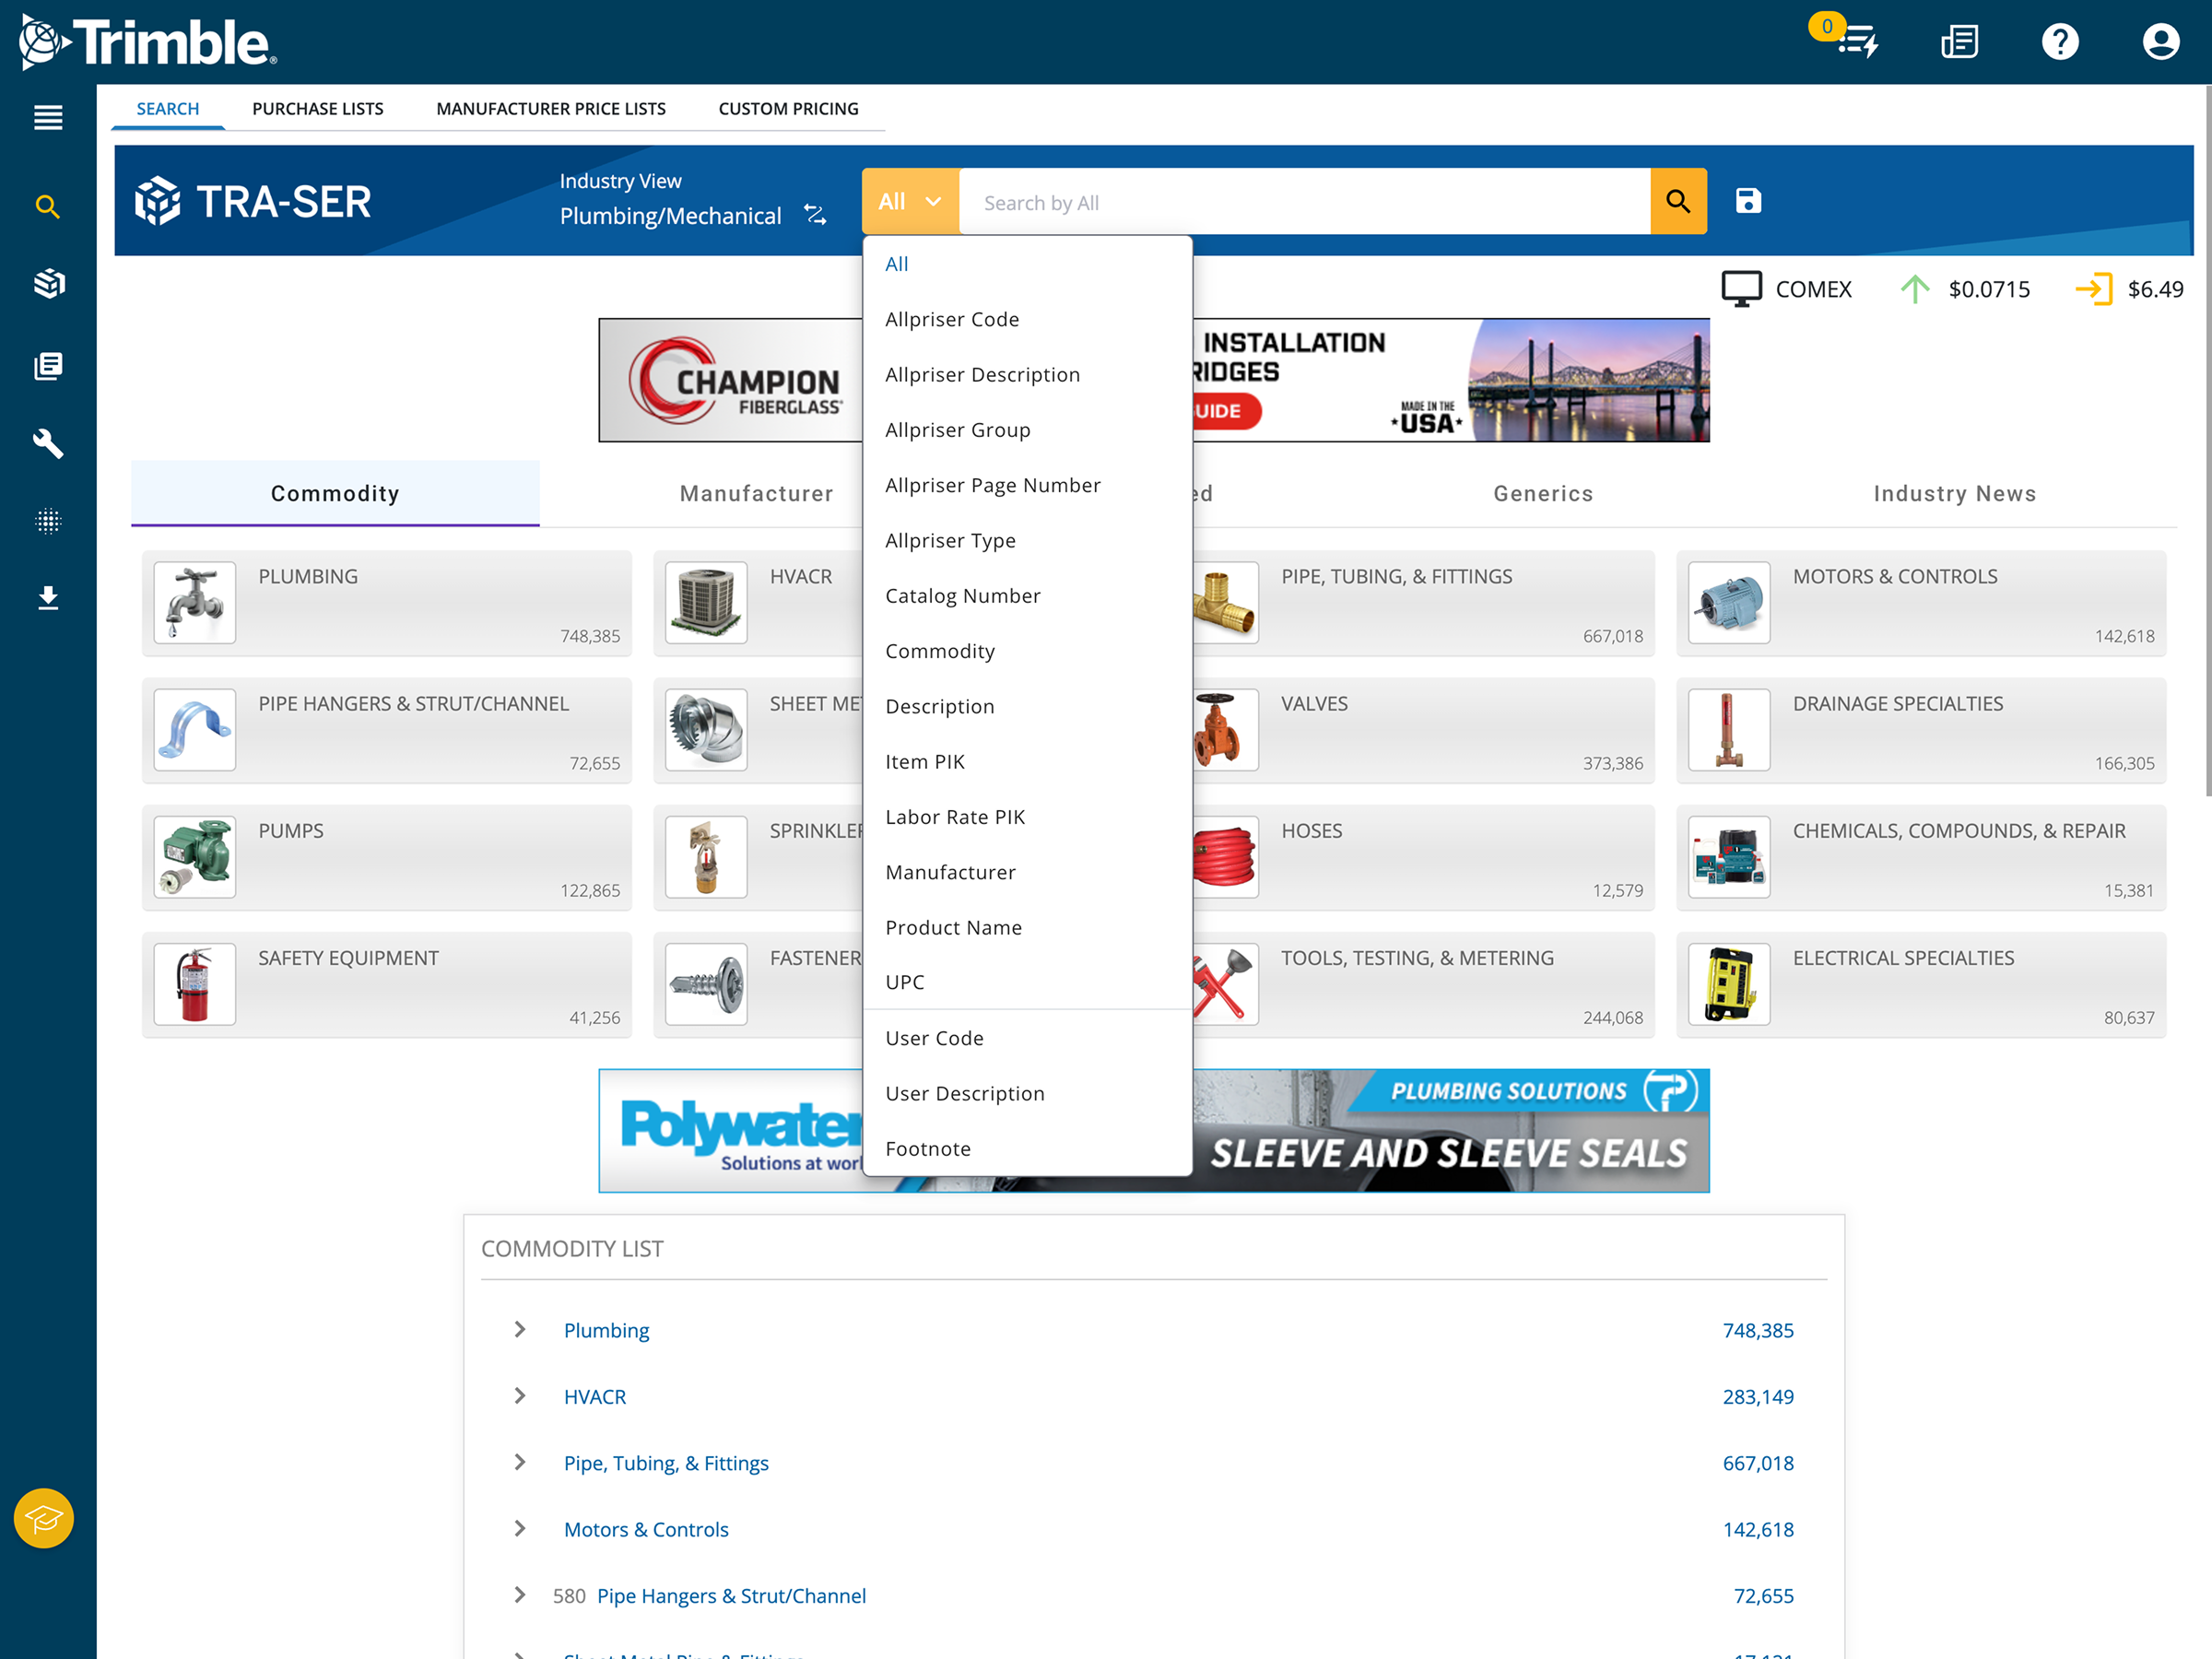Open the PLUMBING commodity card
The image size is (2212, 1659).
[387, 603]
